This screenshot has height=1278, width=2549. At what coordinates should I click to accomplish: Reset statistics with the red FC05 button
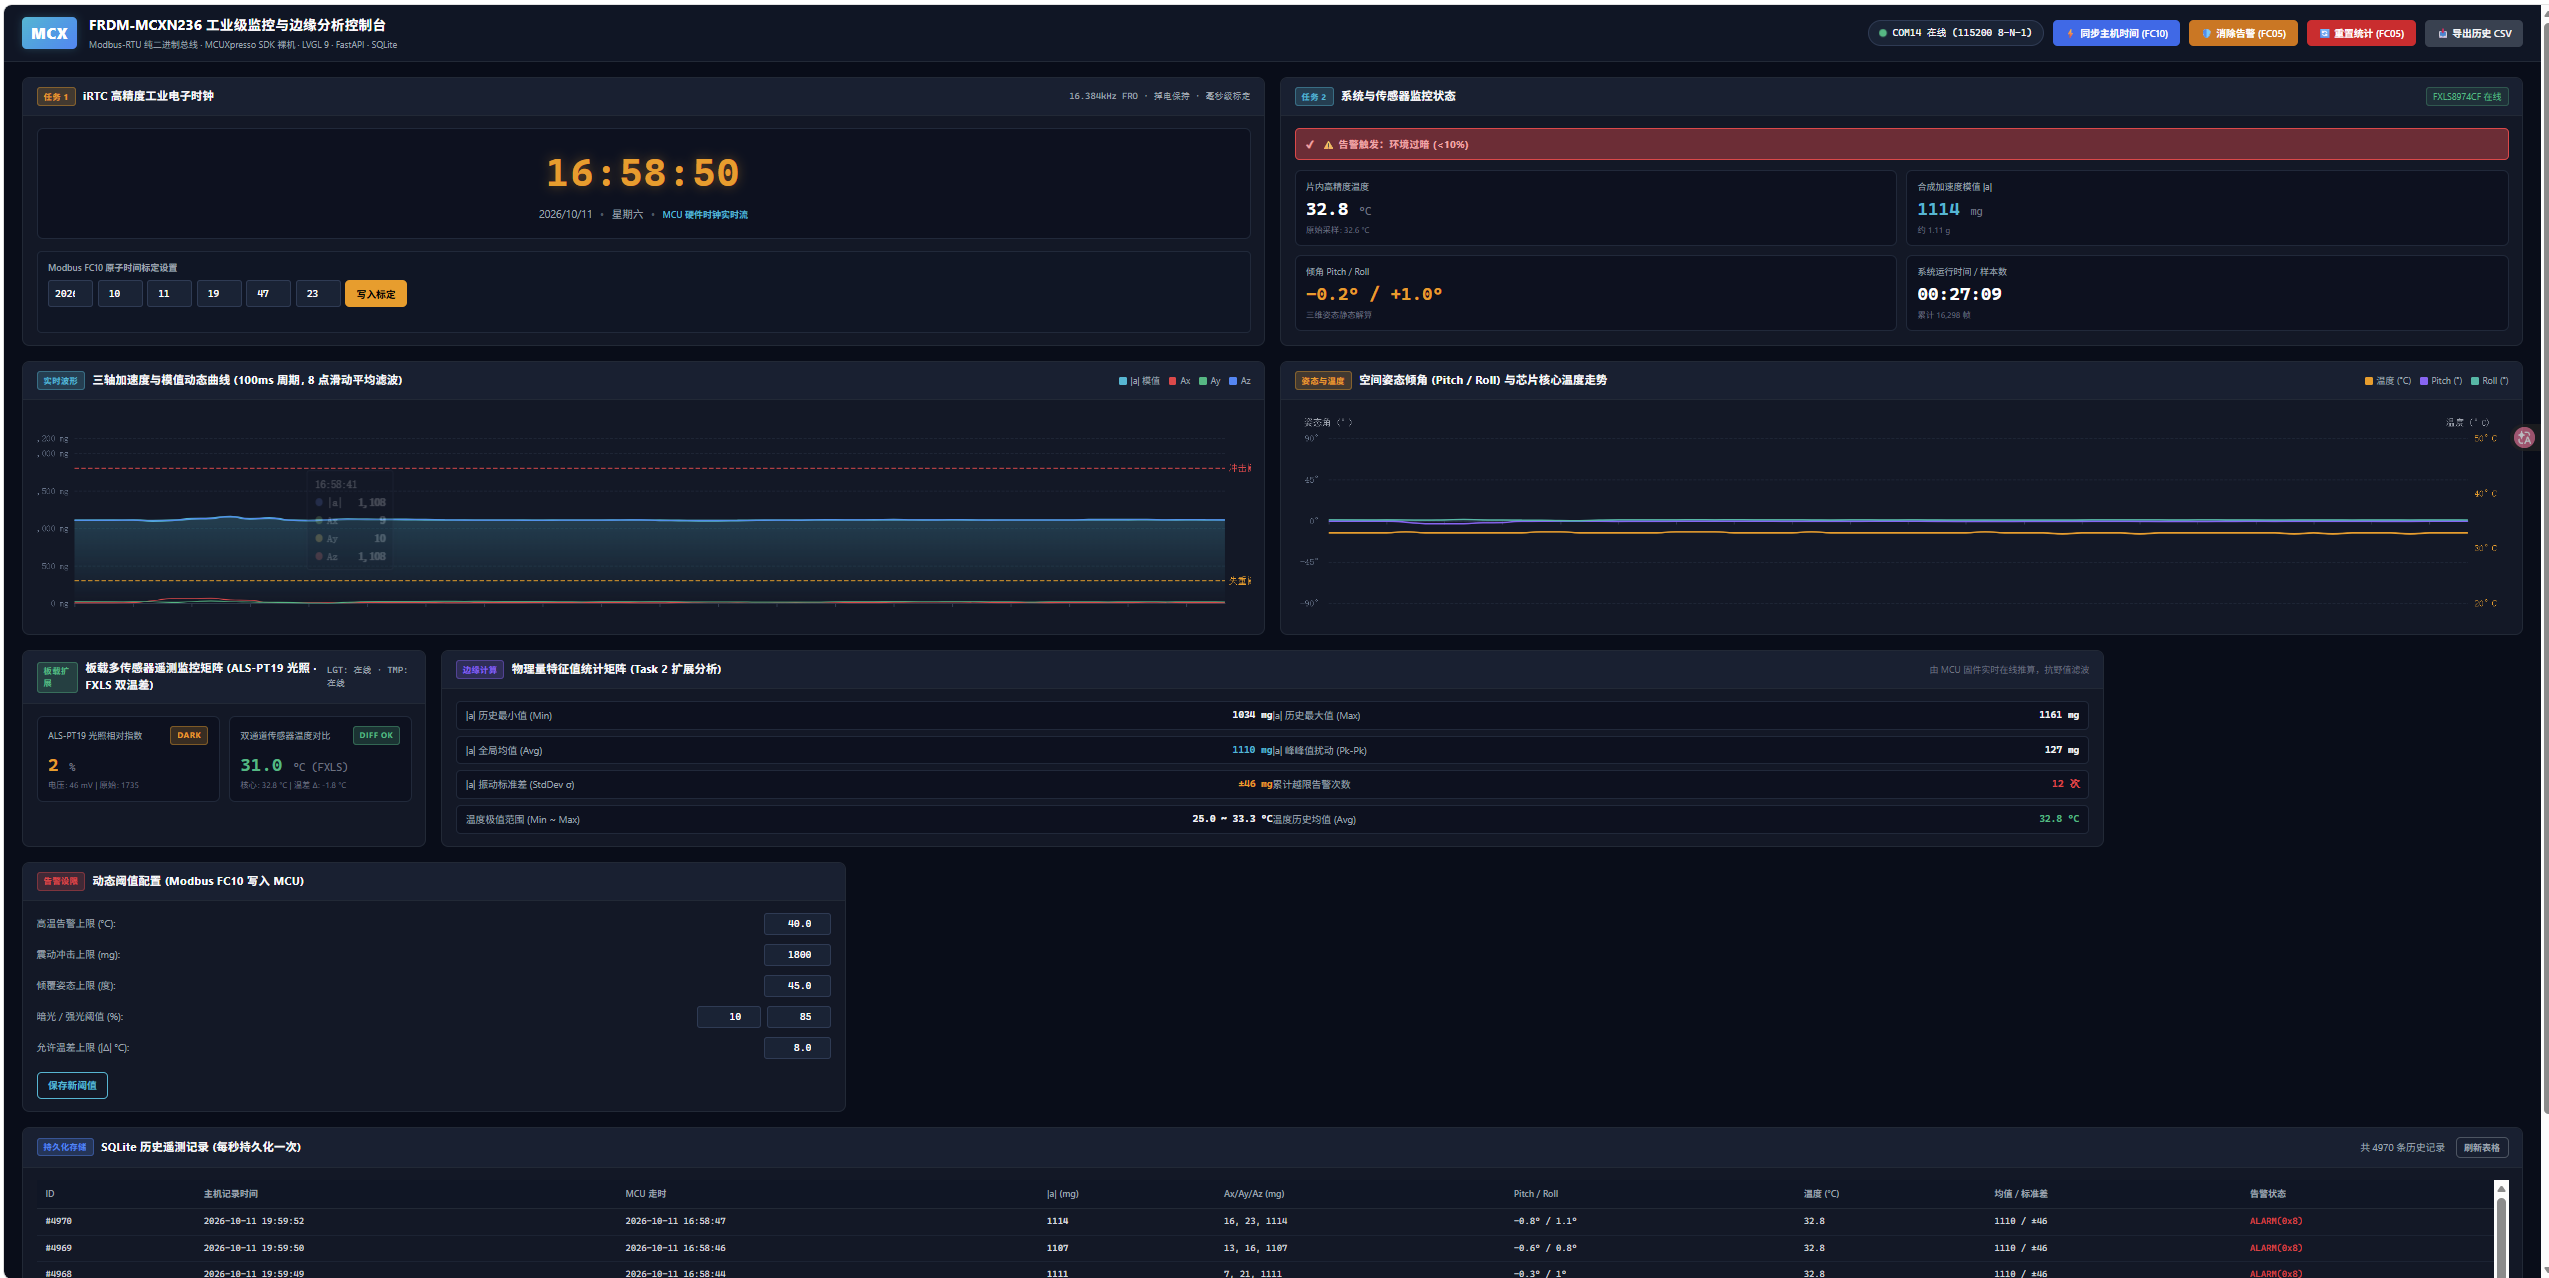pos(2361,33)
